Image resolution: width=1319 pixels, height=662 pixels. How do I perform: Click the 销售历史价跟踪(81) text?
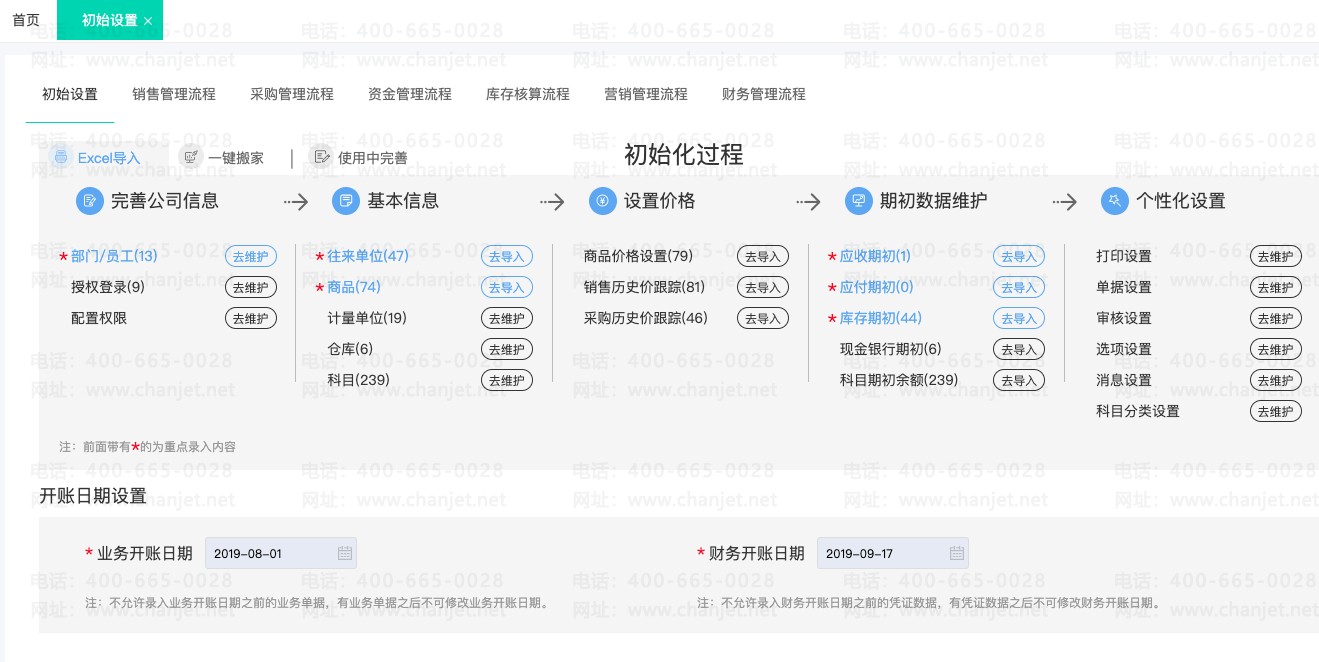[x=644, y=287]
